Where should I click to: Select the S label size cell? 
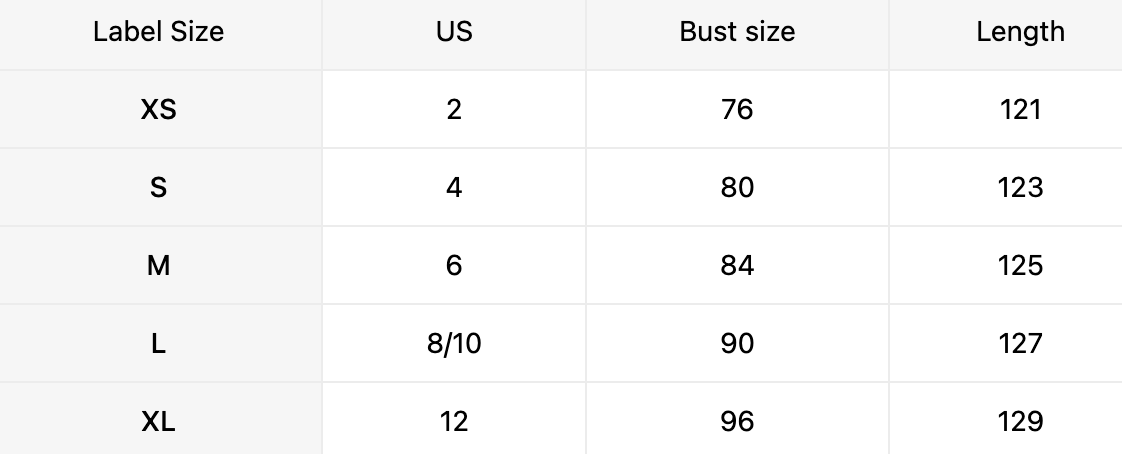158,187
